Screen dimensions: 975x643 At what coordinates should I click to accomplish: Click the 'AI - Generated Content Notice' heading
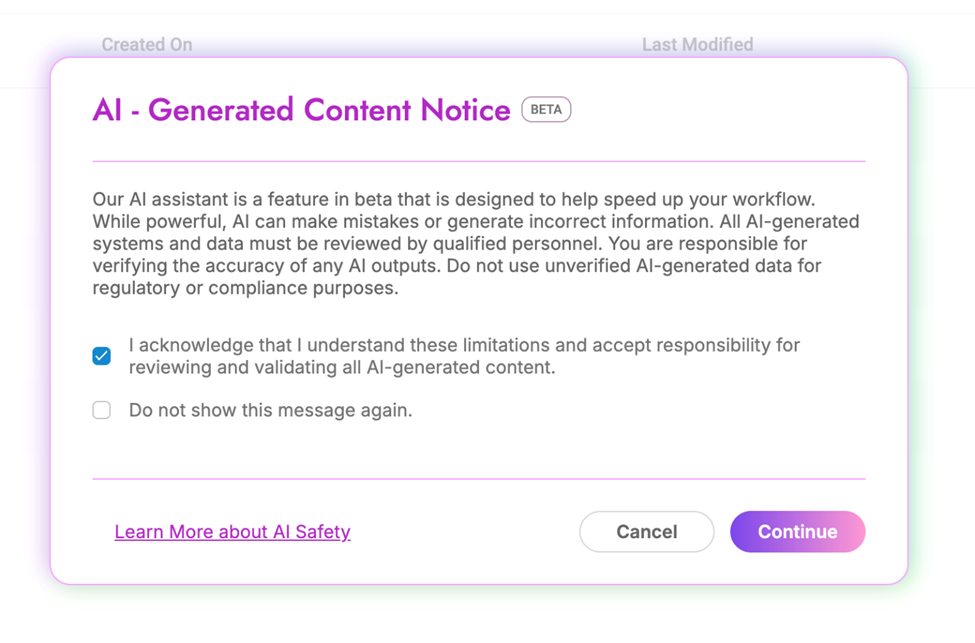click(x=301, y=110)
